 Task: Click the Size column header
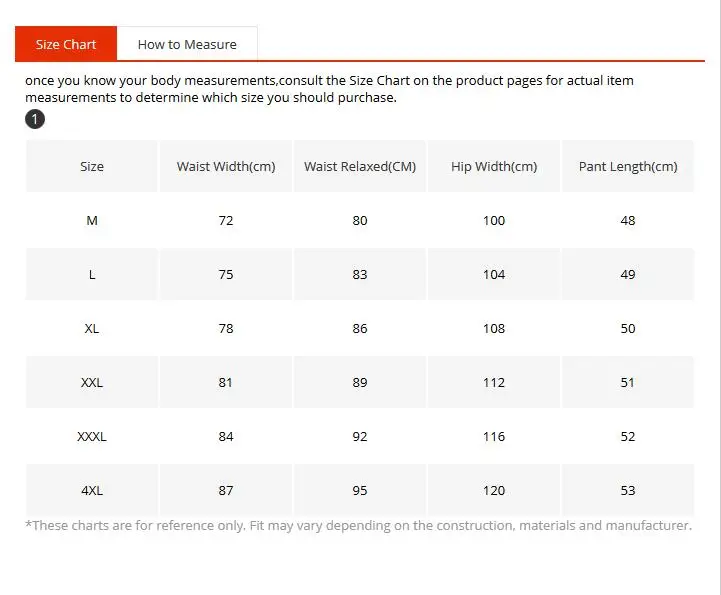pos(92,167)
